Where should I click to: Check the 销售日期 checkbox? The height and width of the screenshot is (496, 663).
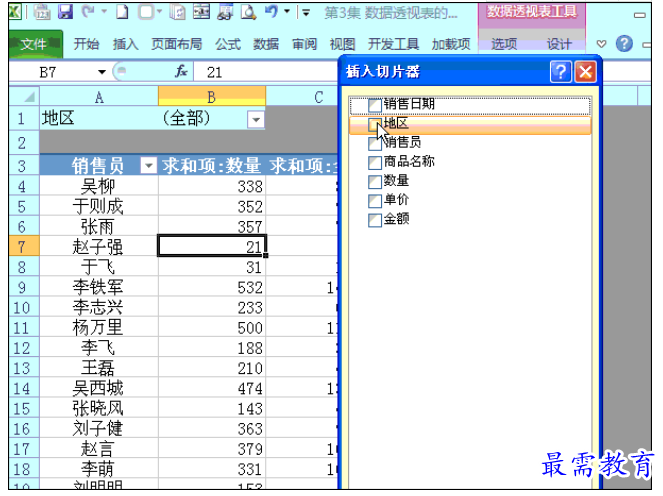[x=375, y=105]
